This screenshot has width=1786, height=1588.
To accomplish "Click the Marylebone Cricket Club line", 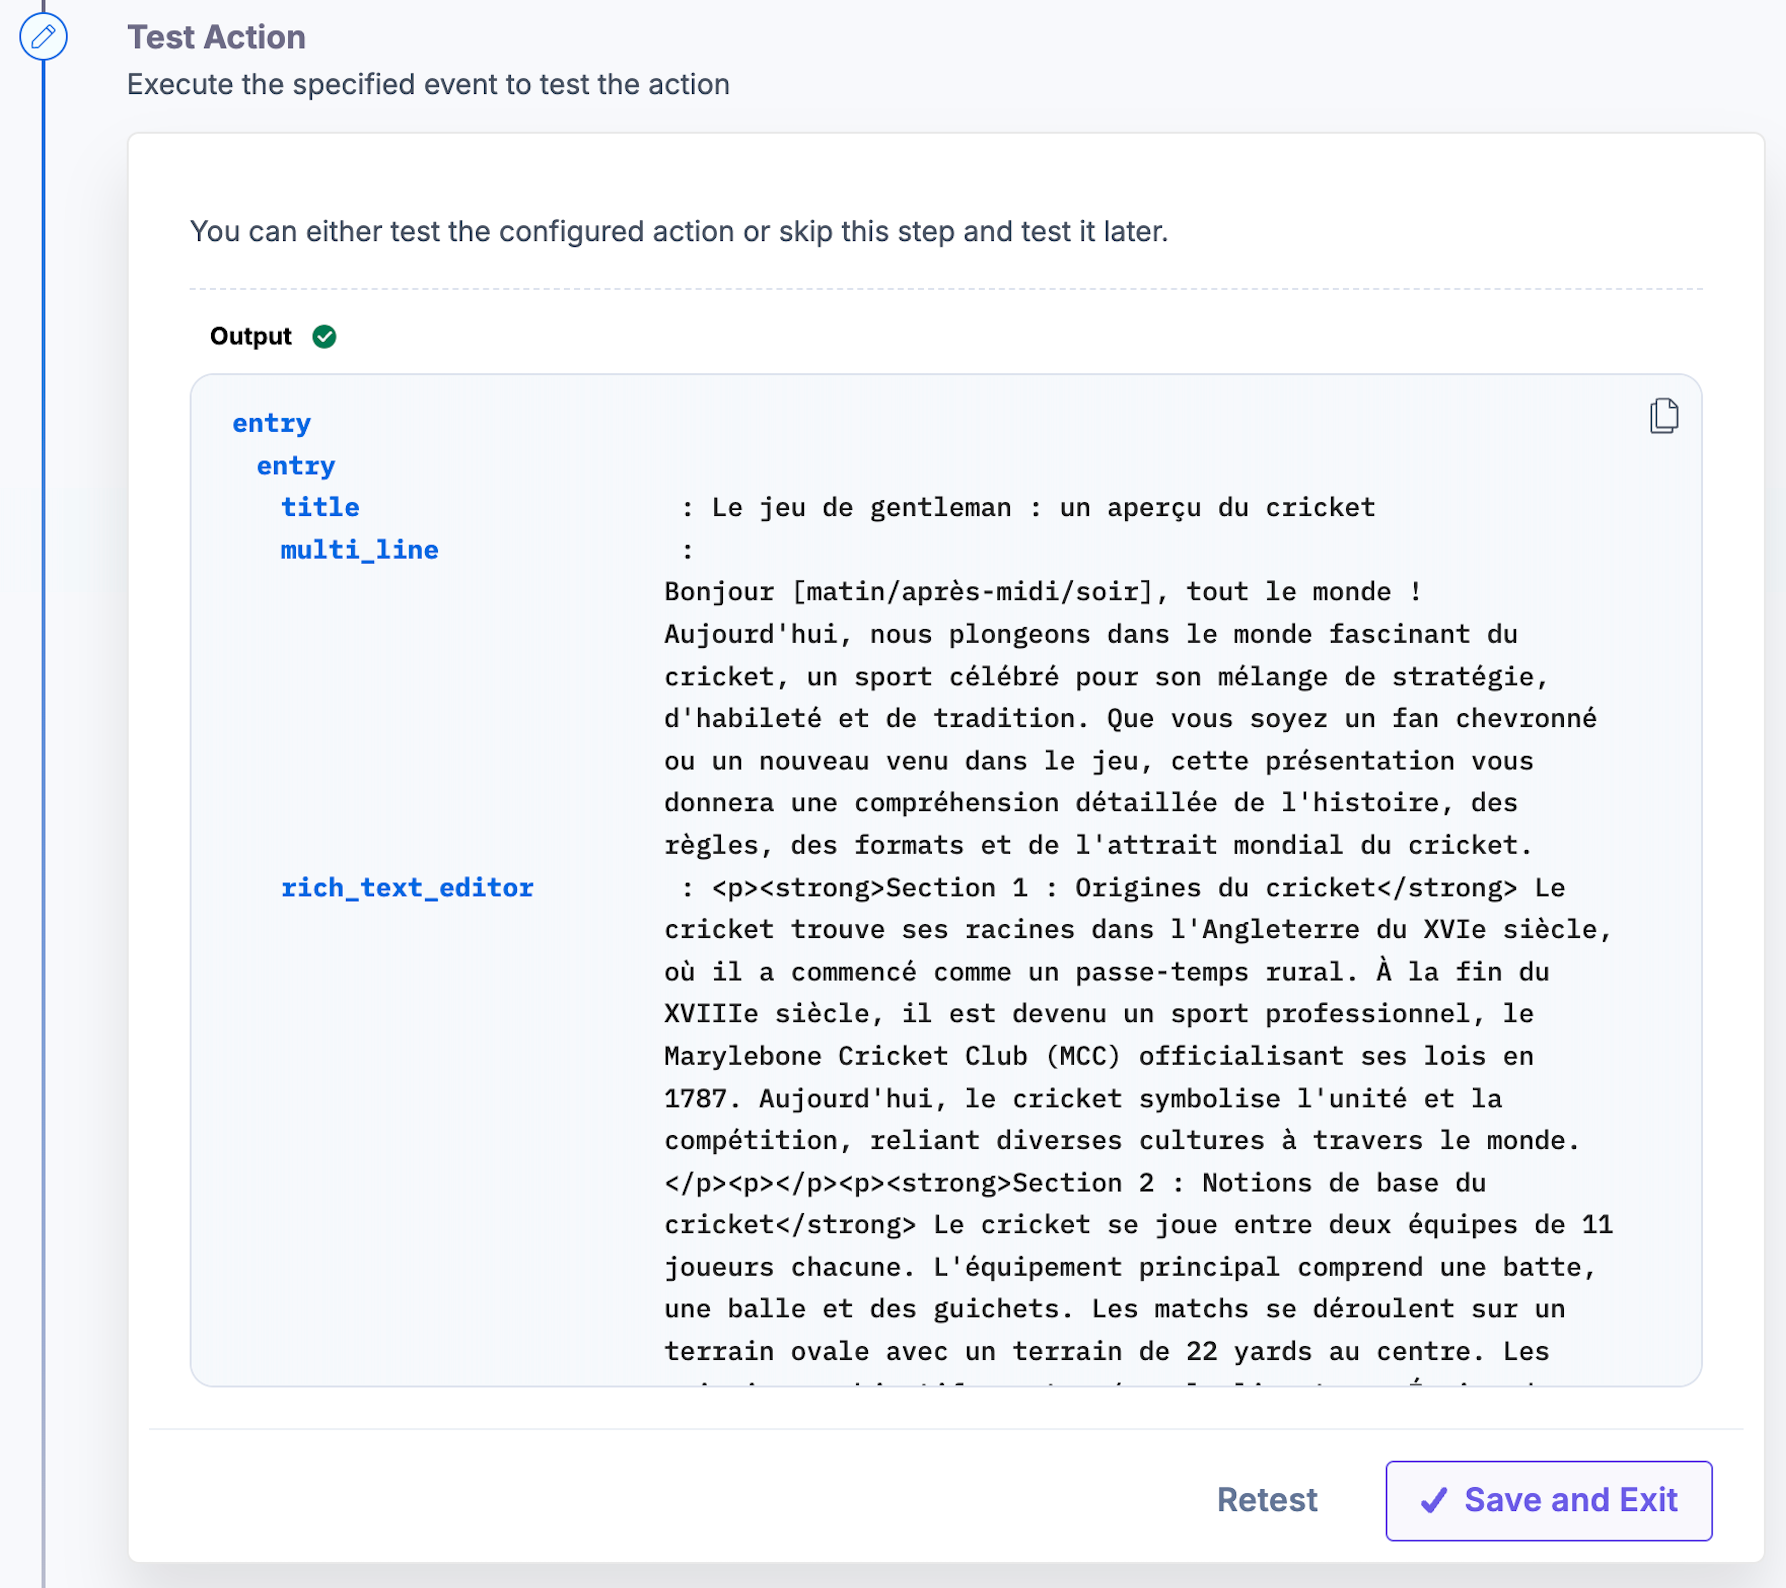I will tap(1098, 1057).
